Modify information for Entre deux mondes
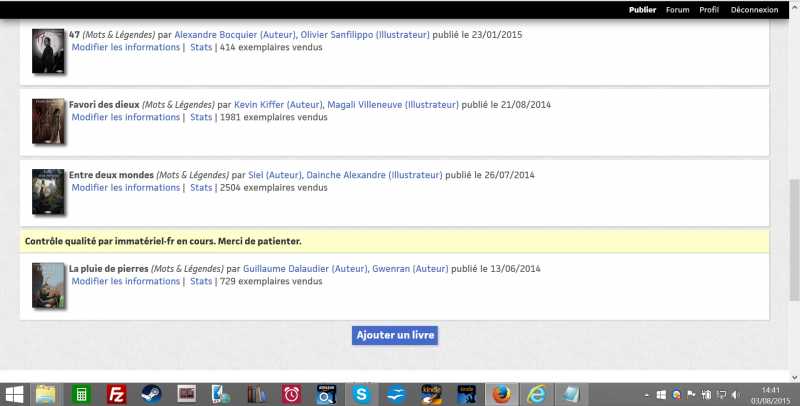 (125, 187)
